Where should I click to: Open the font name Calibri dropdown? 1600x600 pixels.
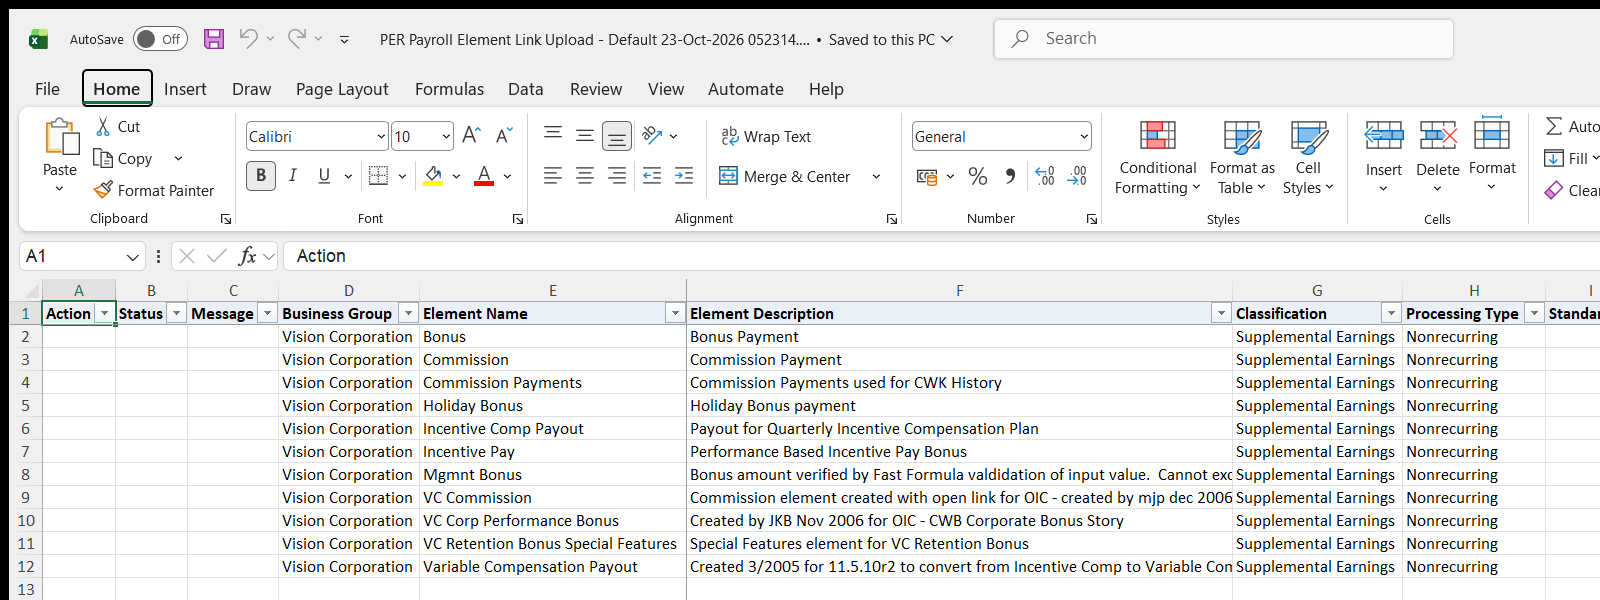coord(381,136)
